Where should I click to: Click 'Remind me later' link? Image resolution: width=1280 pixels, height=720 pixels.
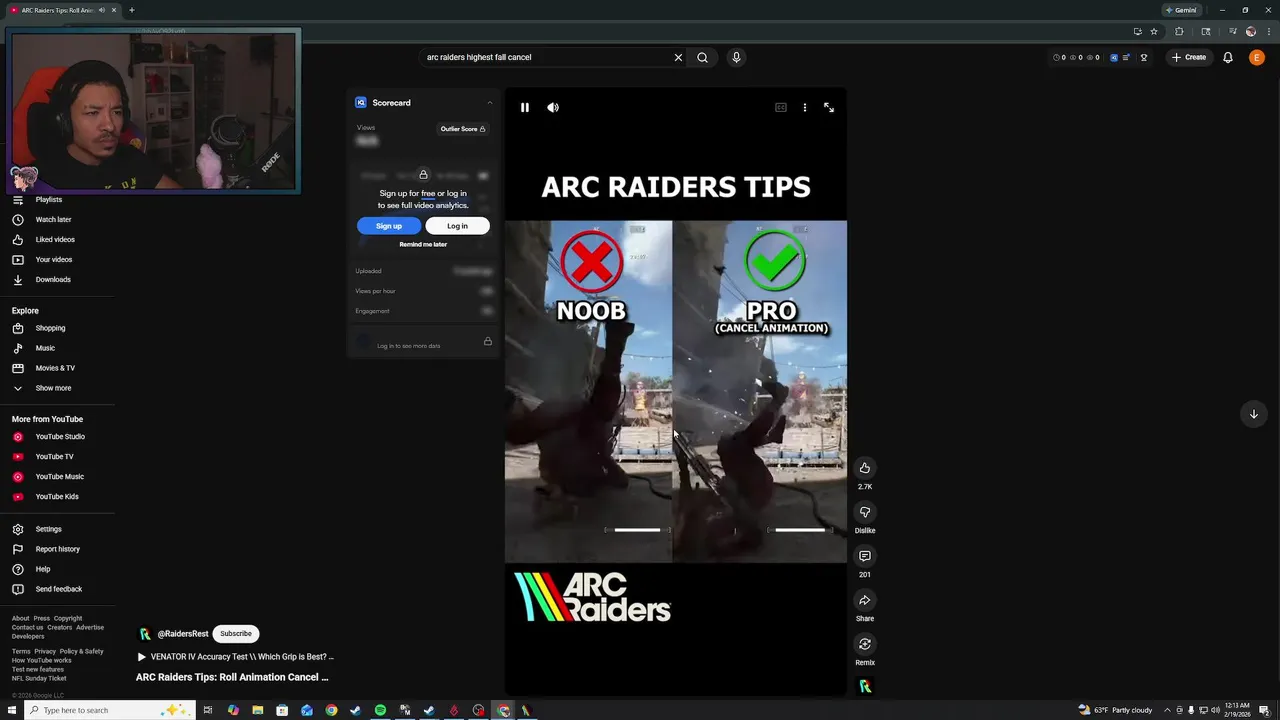pos(423,244)
